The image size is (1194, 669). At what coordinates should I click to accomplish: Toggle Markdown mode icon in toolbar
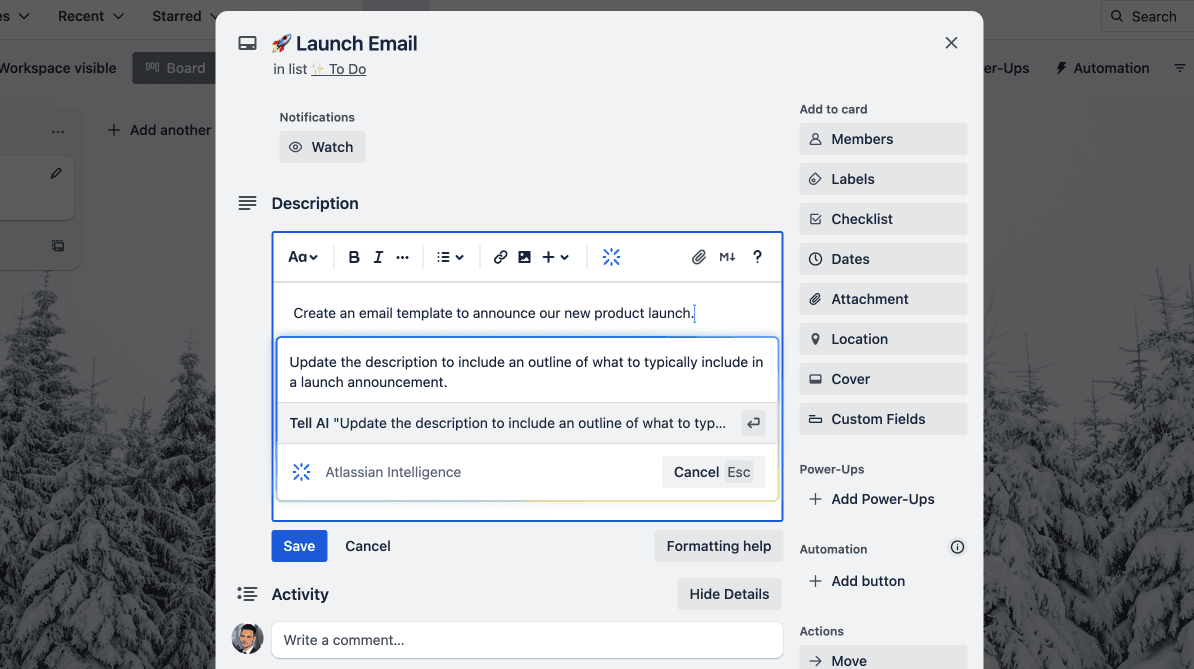coord(727,257)
